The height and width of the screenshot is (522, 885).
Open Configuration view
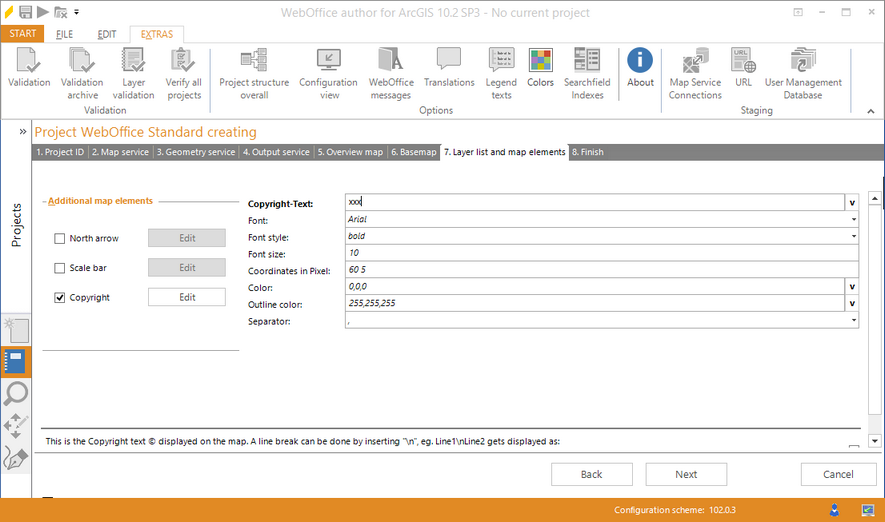coord(328,74)
